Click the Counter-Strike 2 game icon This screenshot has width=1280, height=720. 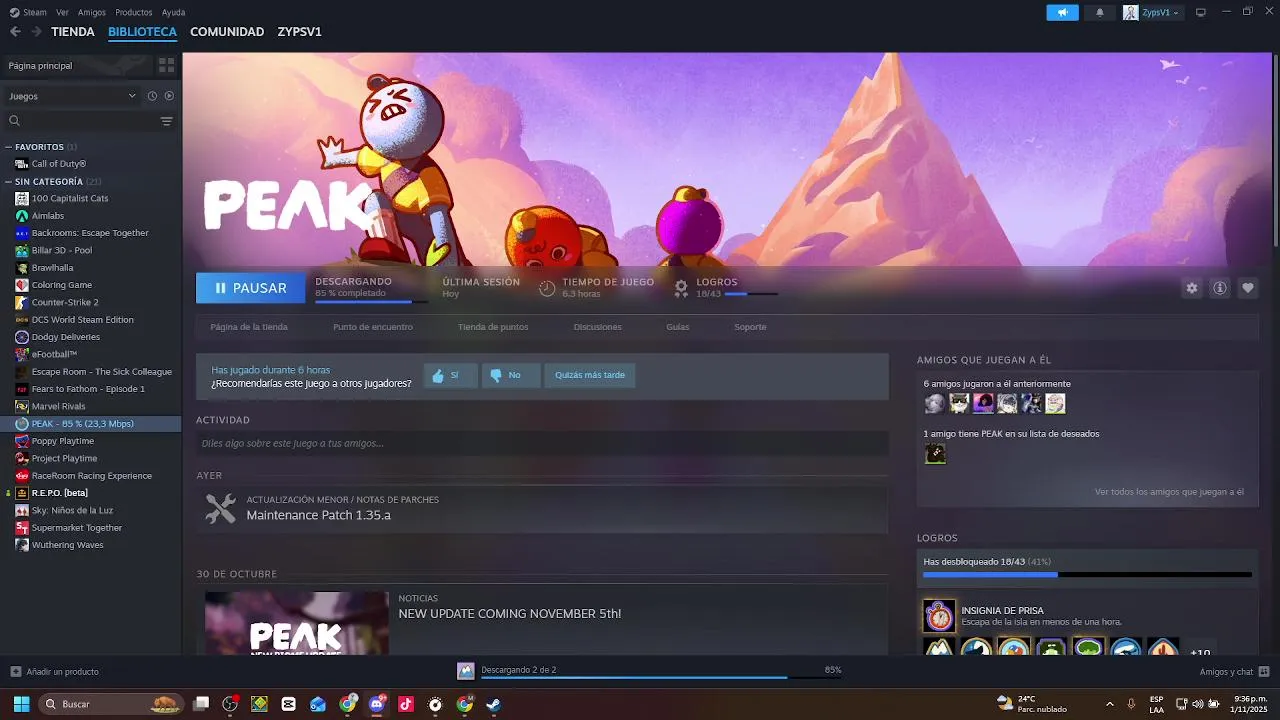pos(22,302)
